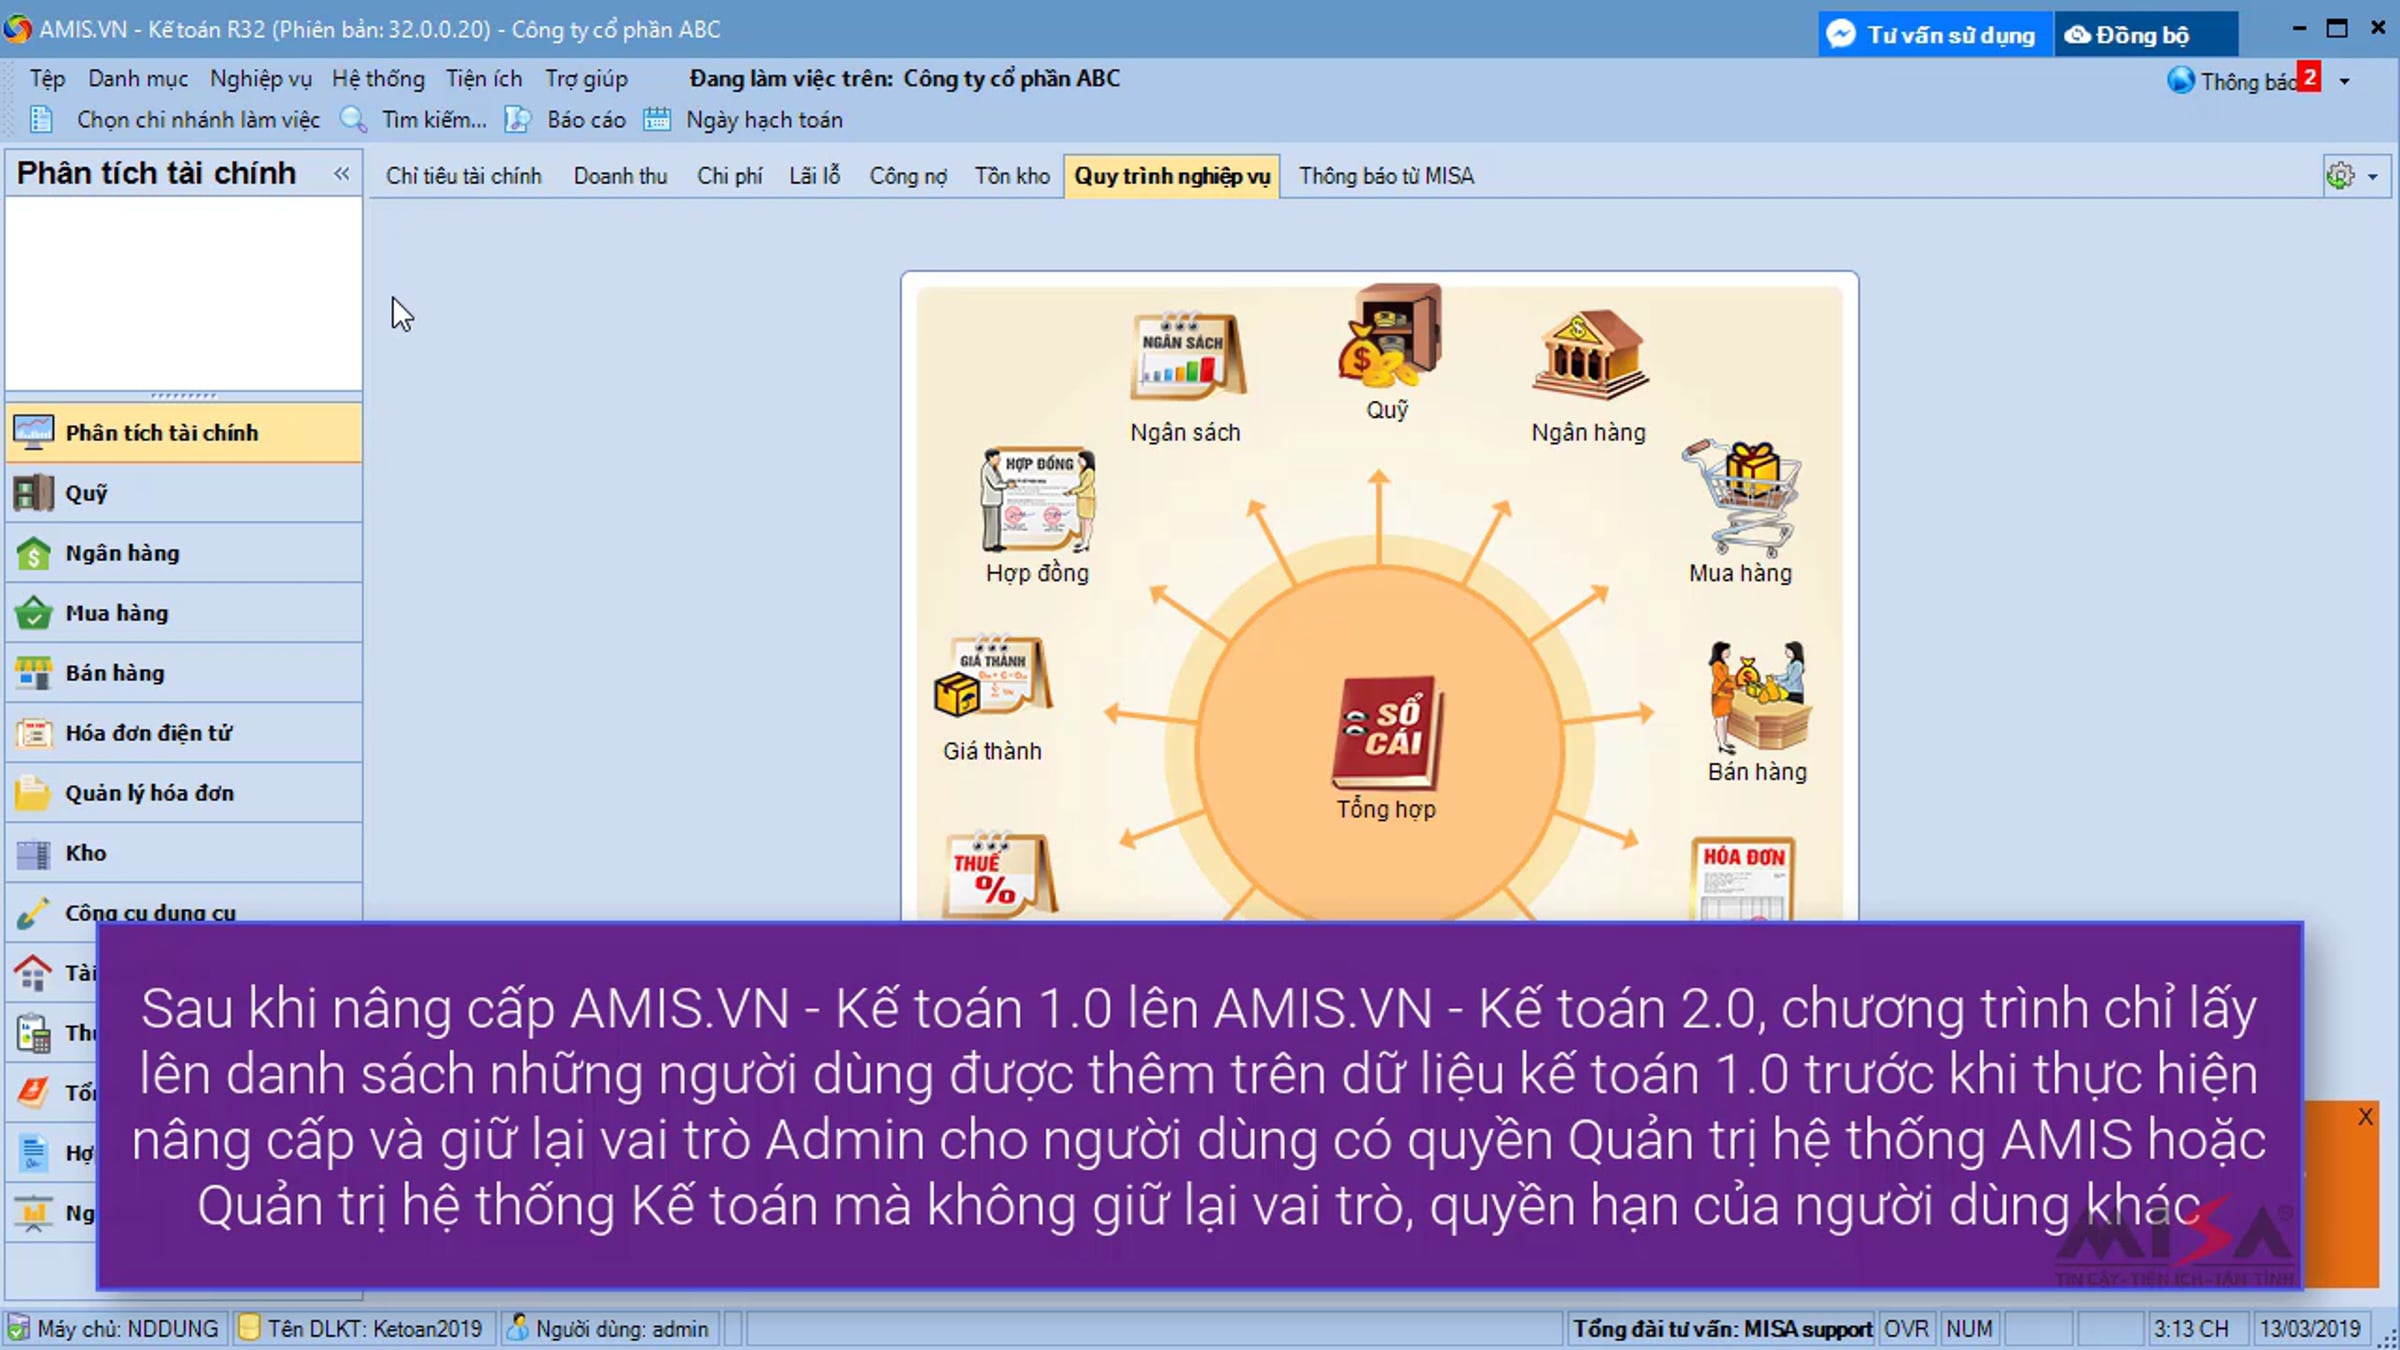Switch to the Tồn kho tab
The width and height of the screenshot is (2400, 1350).
1012,176
